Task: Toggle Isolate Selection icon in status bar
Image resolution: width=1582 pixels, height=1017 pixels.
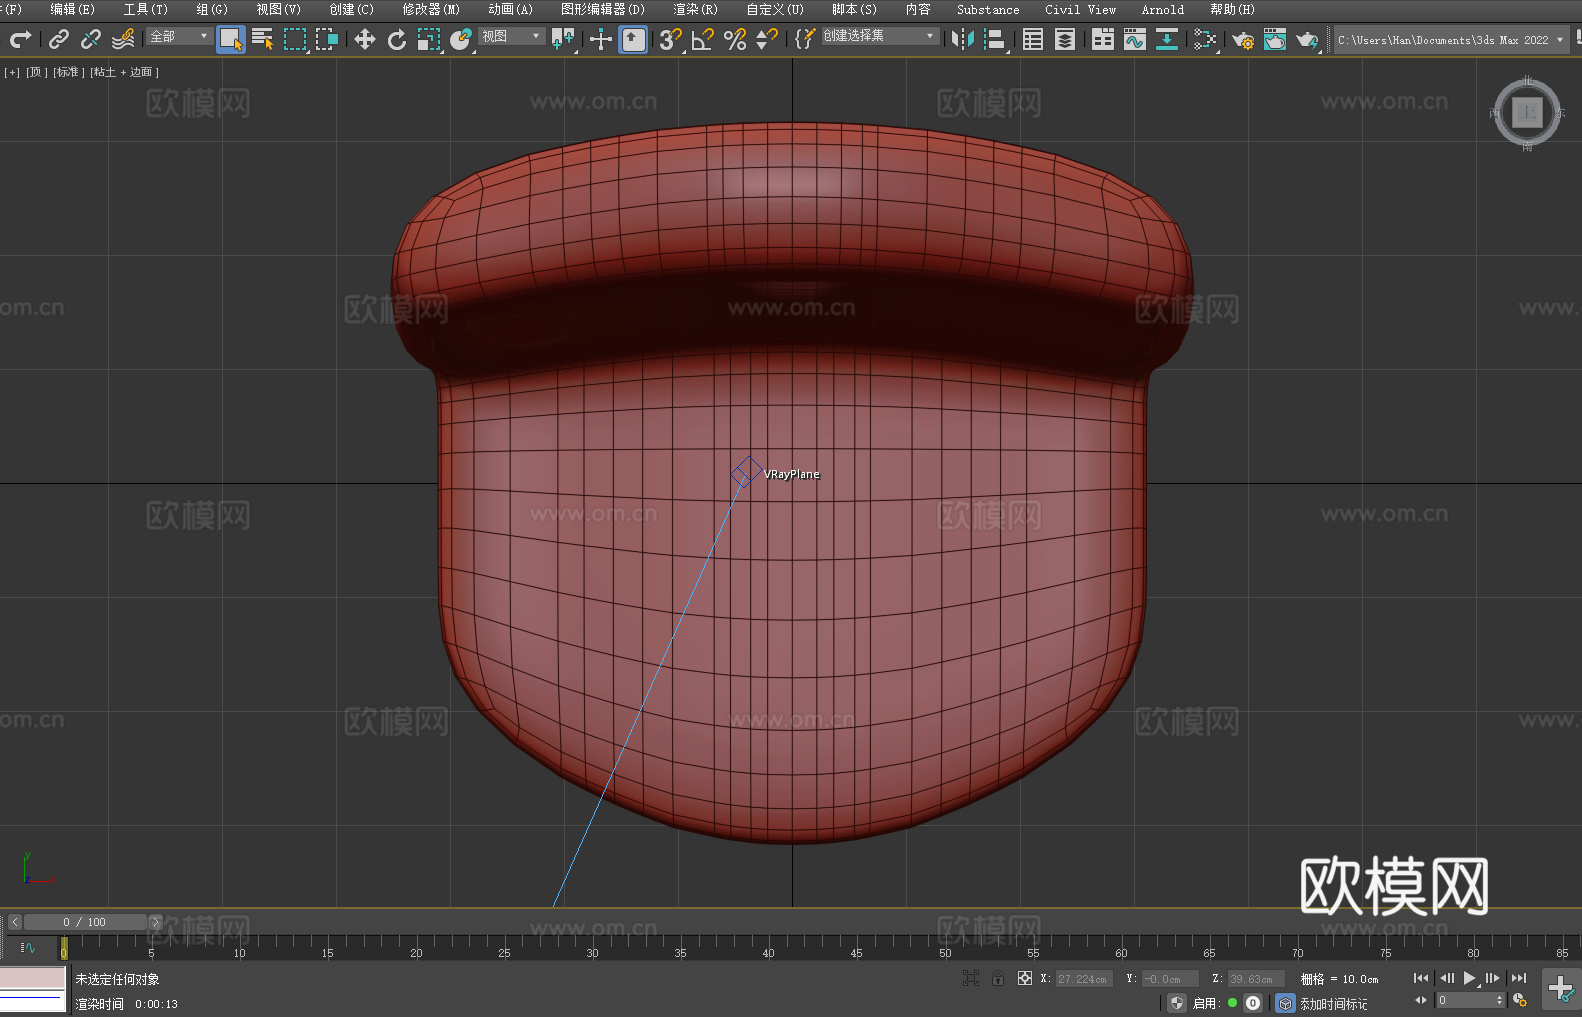Action: [x=970, y=978]
